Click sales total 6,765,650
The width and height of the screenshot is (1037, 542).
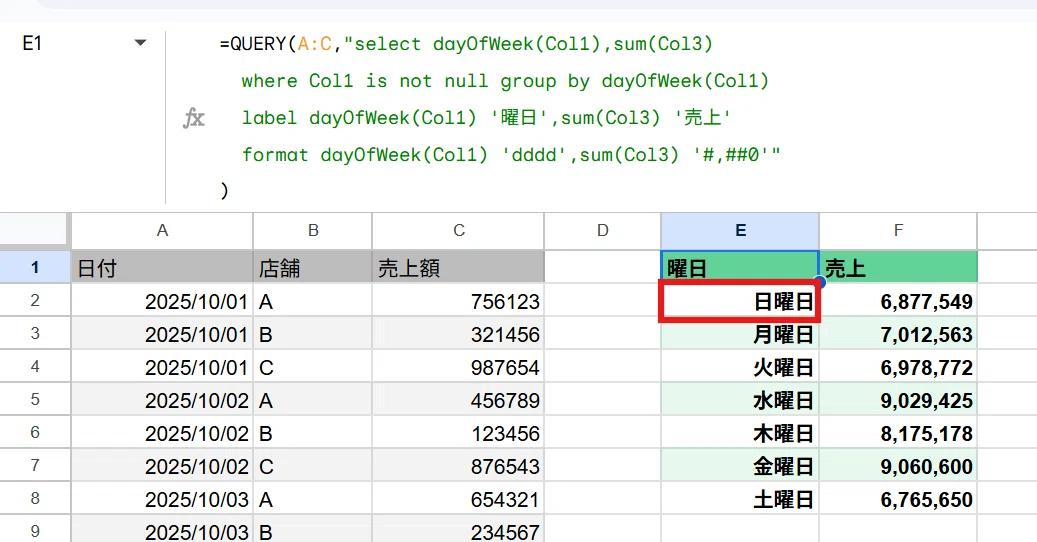(x=898, y=499)
